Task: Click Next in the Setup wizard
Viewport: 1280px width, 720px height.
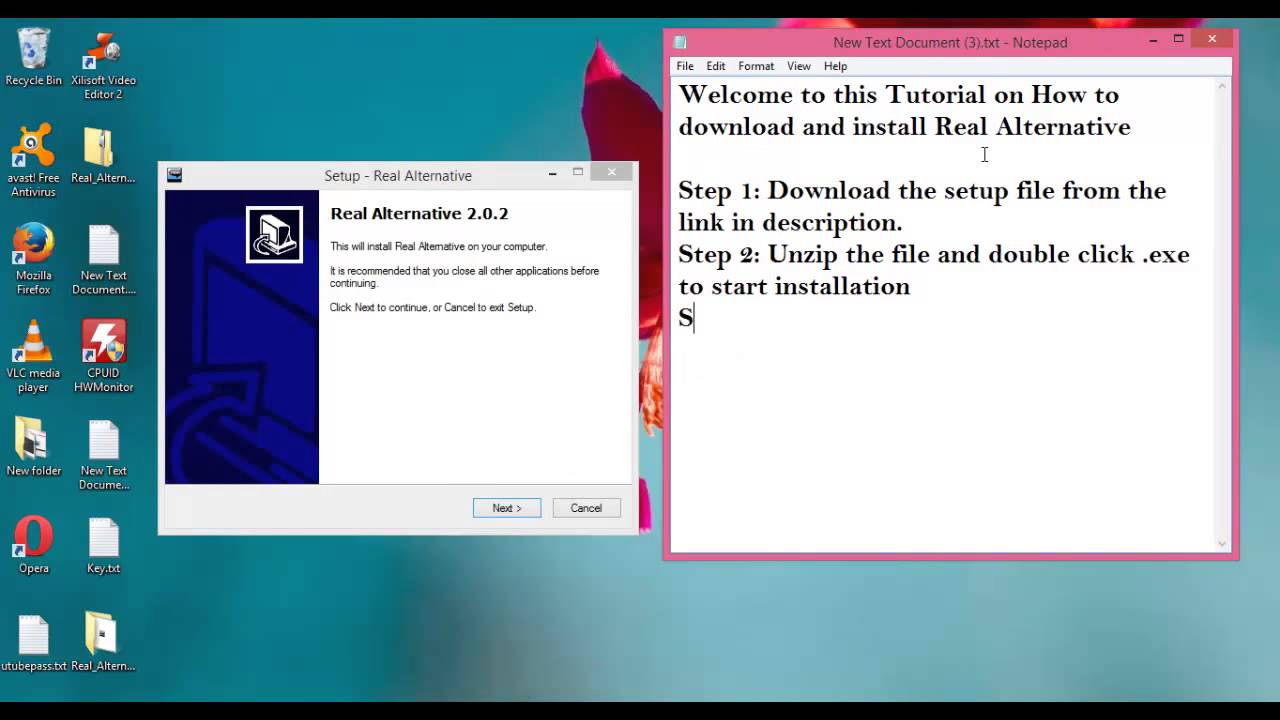Action: click(x=507, y=508)
